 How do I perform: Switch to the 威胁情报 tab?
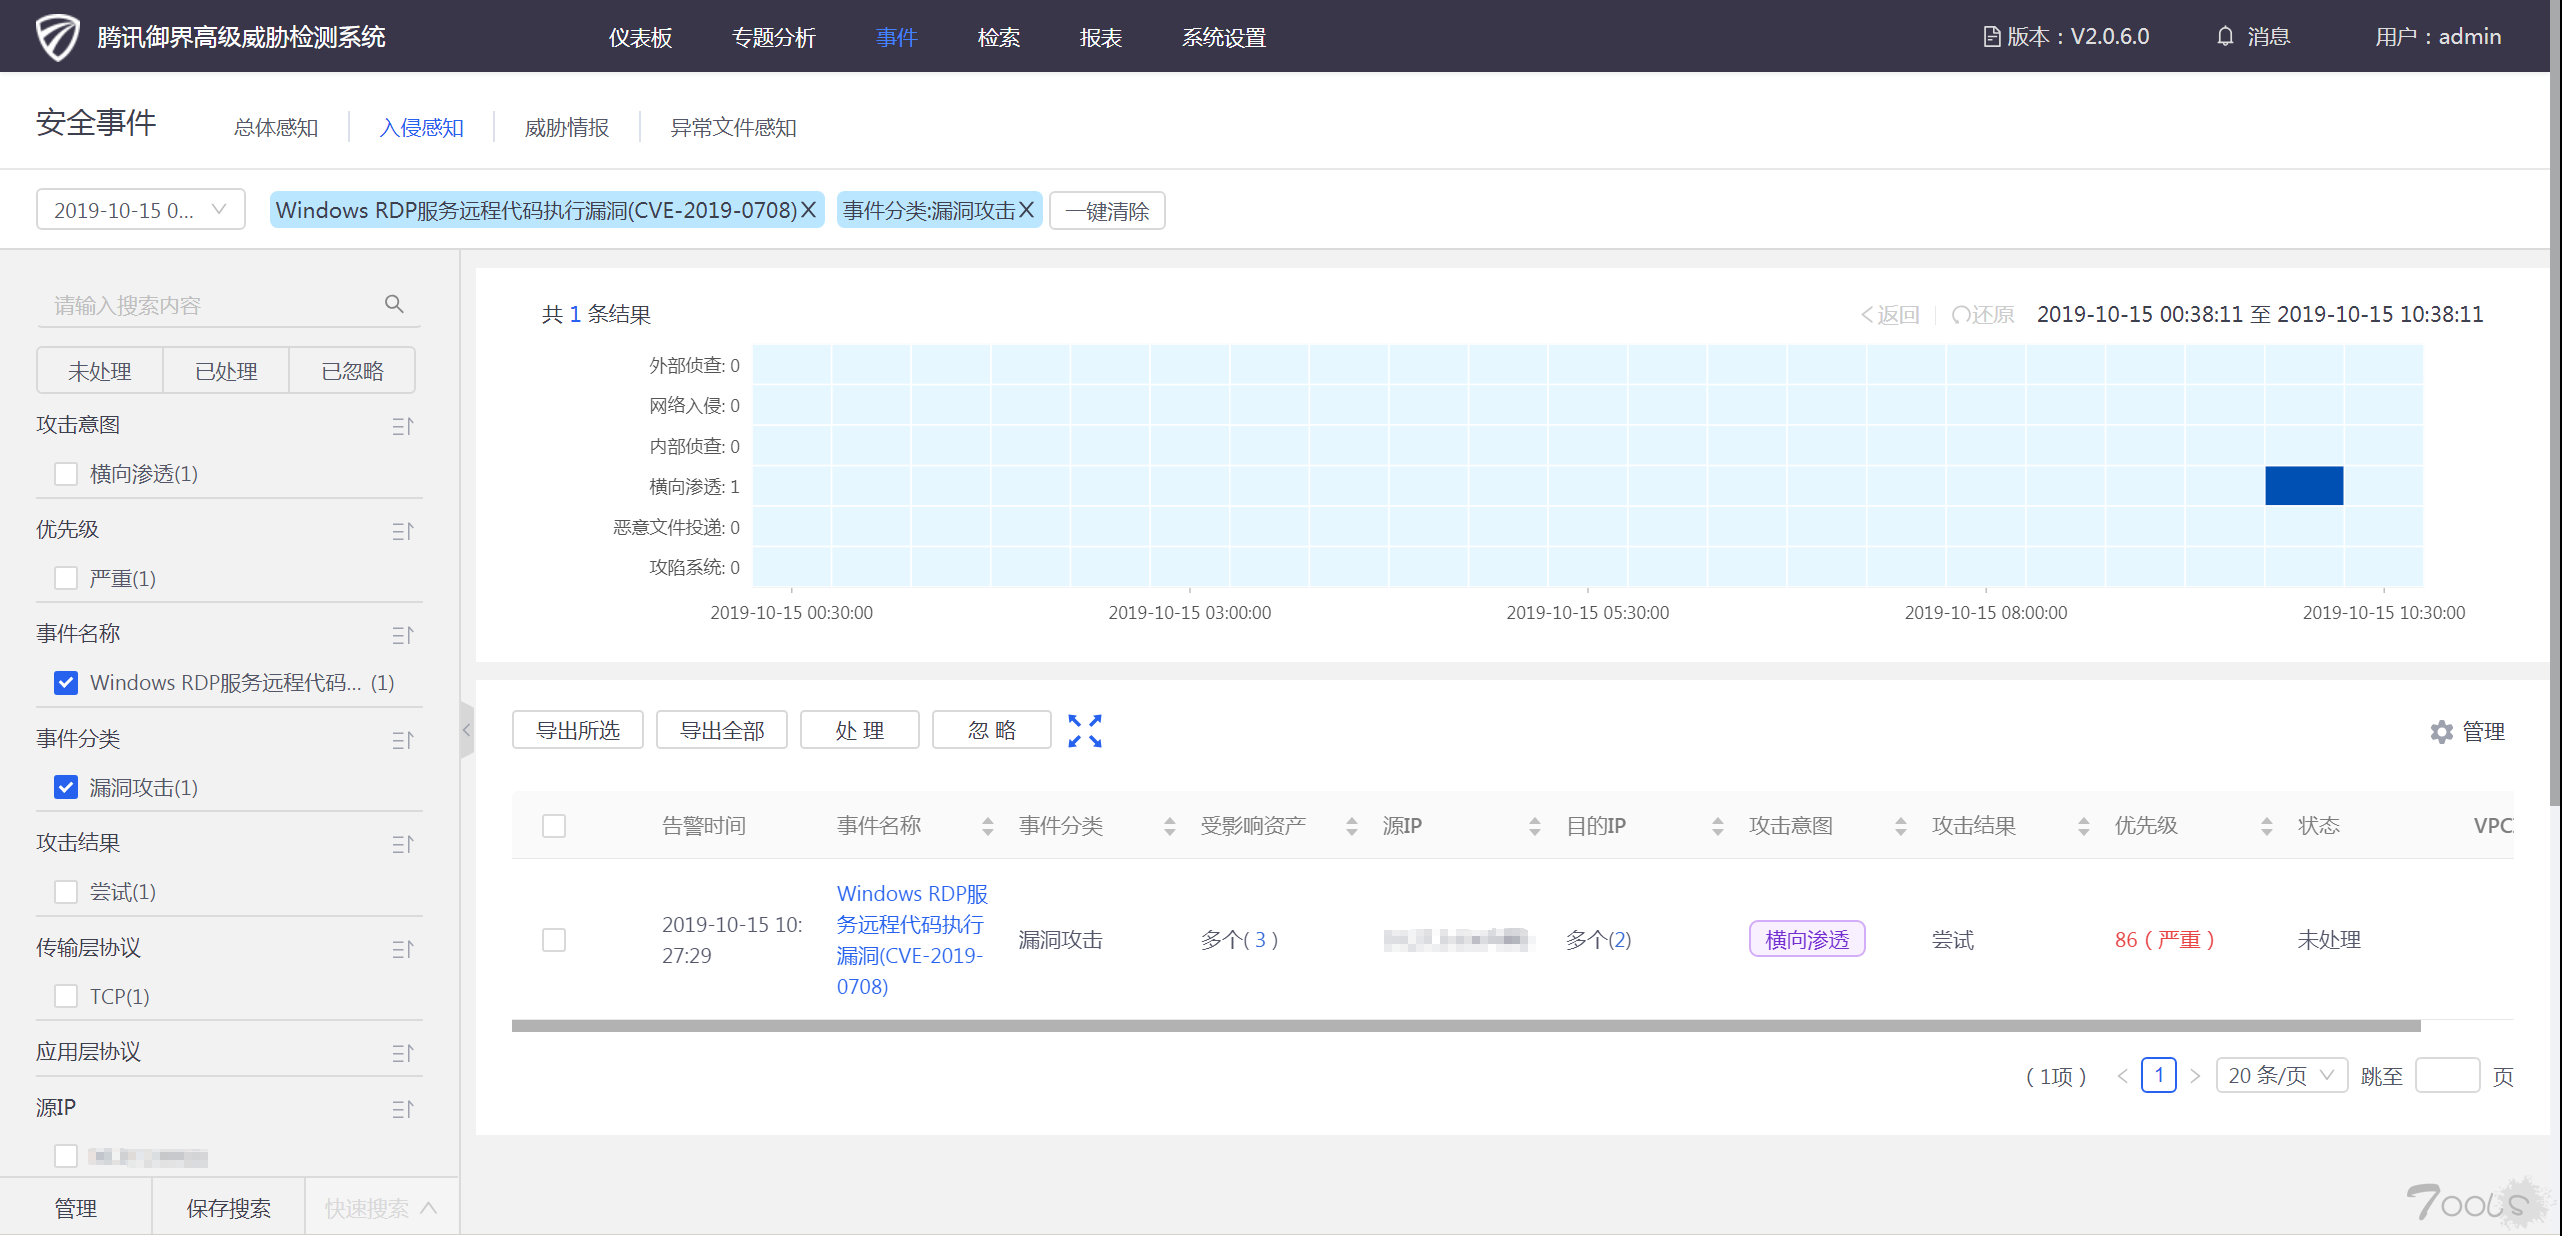pos(566,128)
